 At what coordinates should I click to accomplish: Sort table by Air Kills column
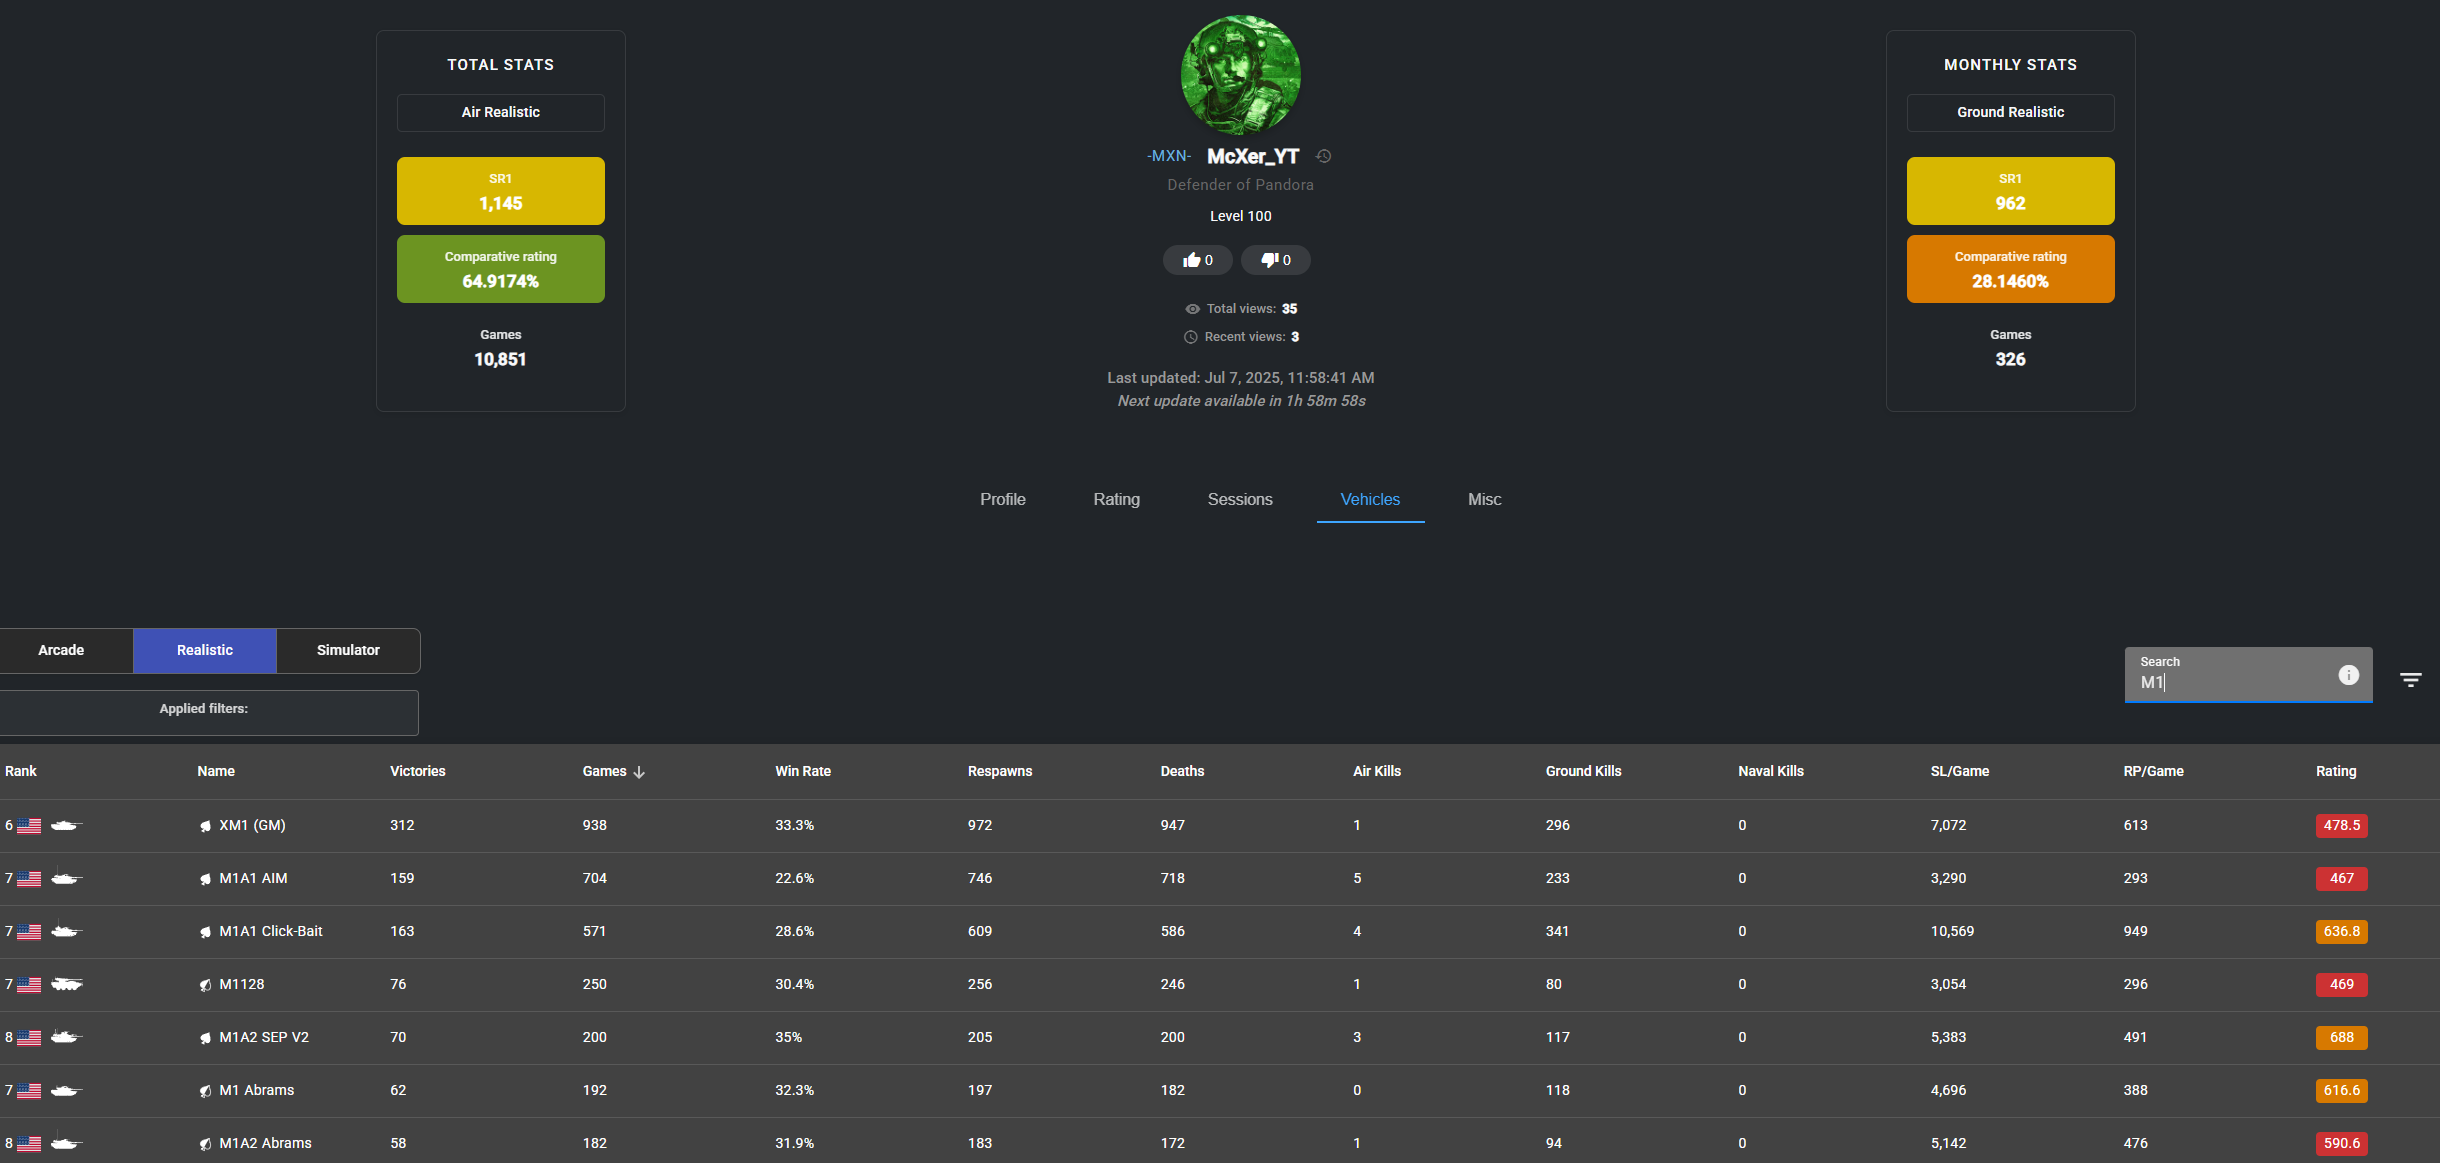click(1377, 771)
